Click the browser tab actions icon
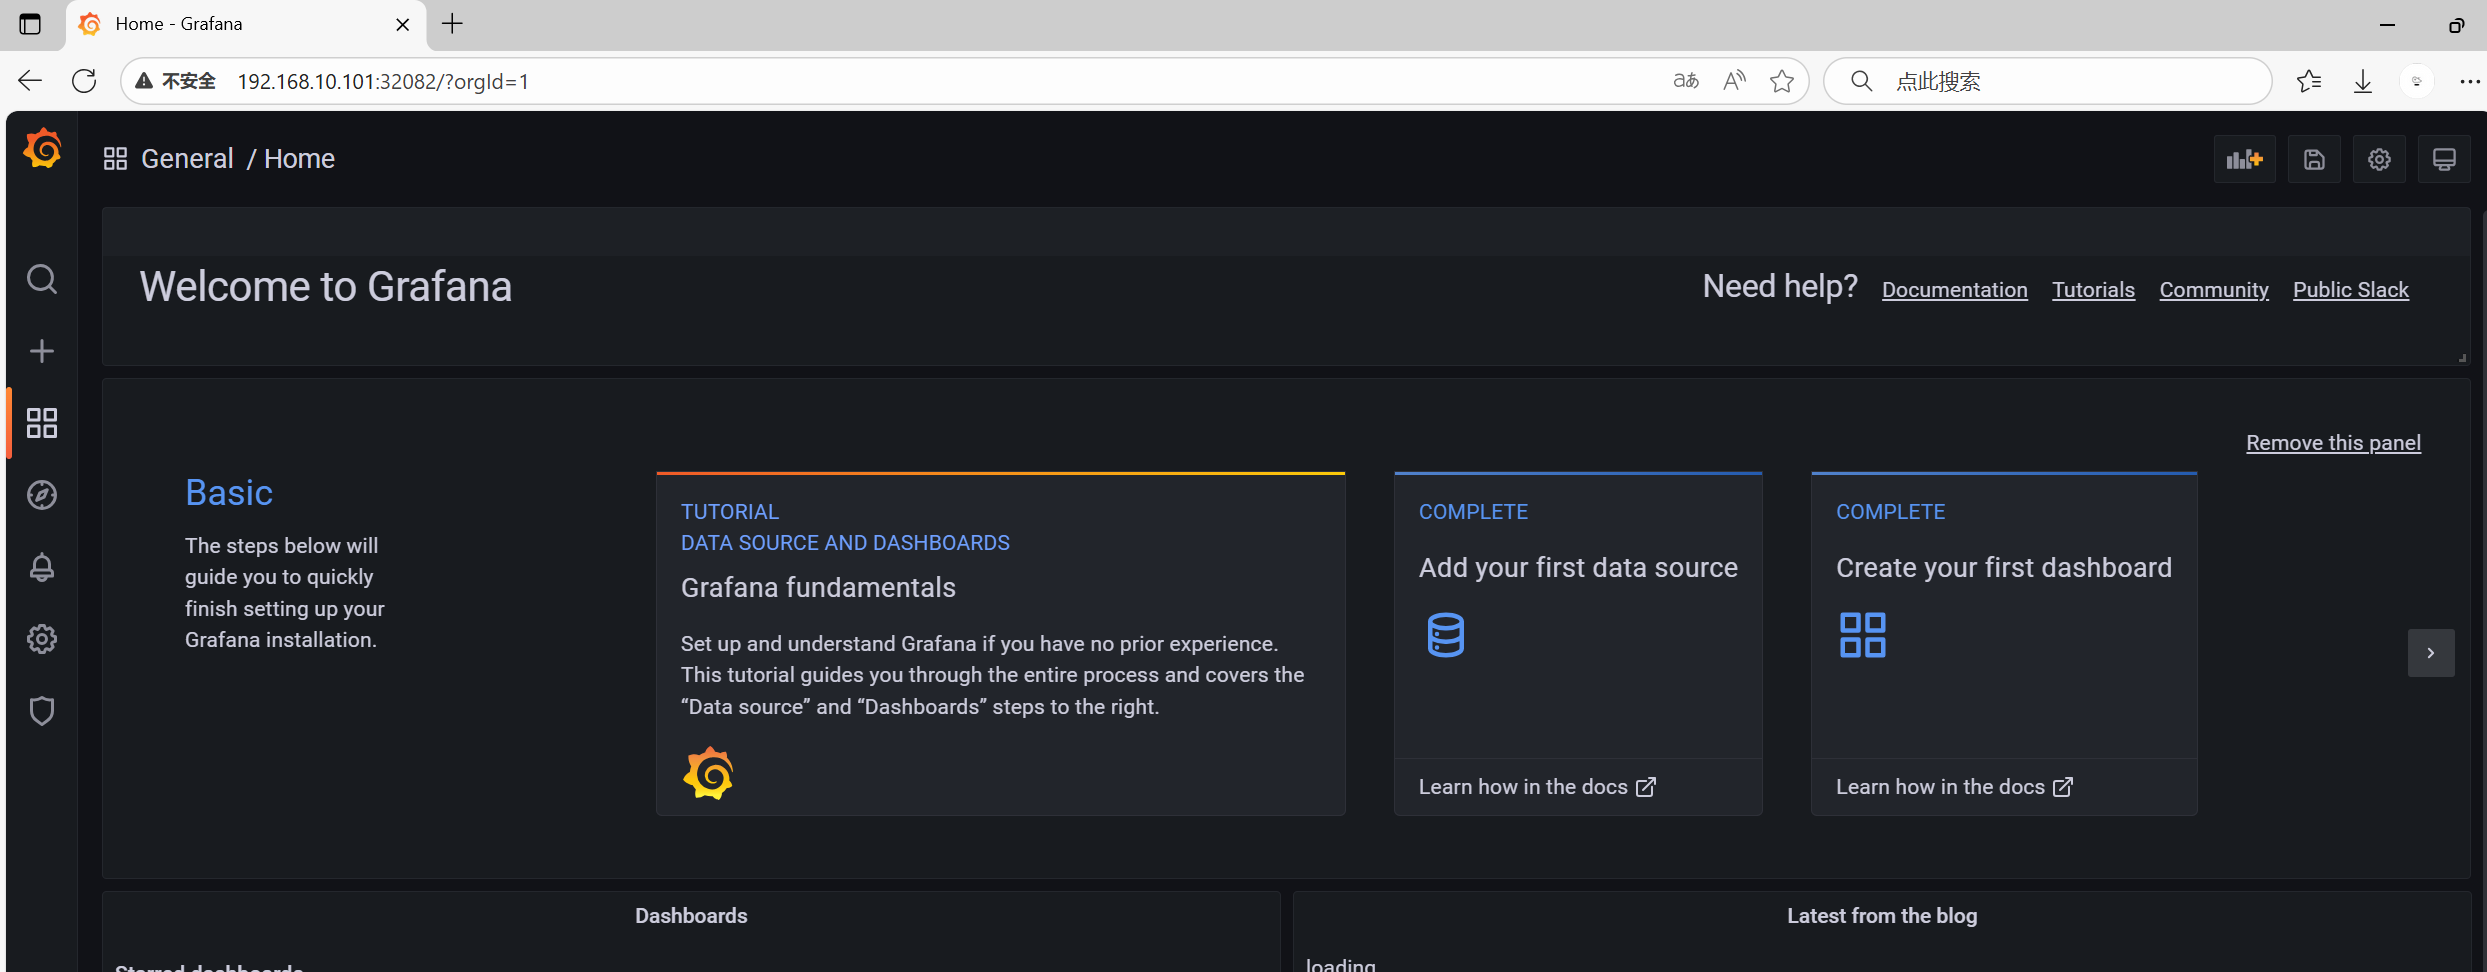Screen dimensions: 2487x972 coord(30,24)
